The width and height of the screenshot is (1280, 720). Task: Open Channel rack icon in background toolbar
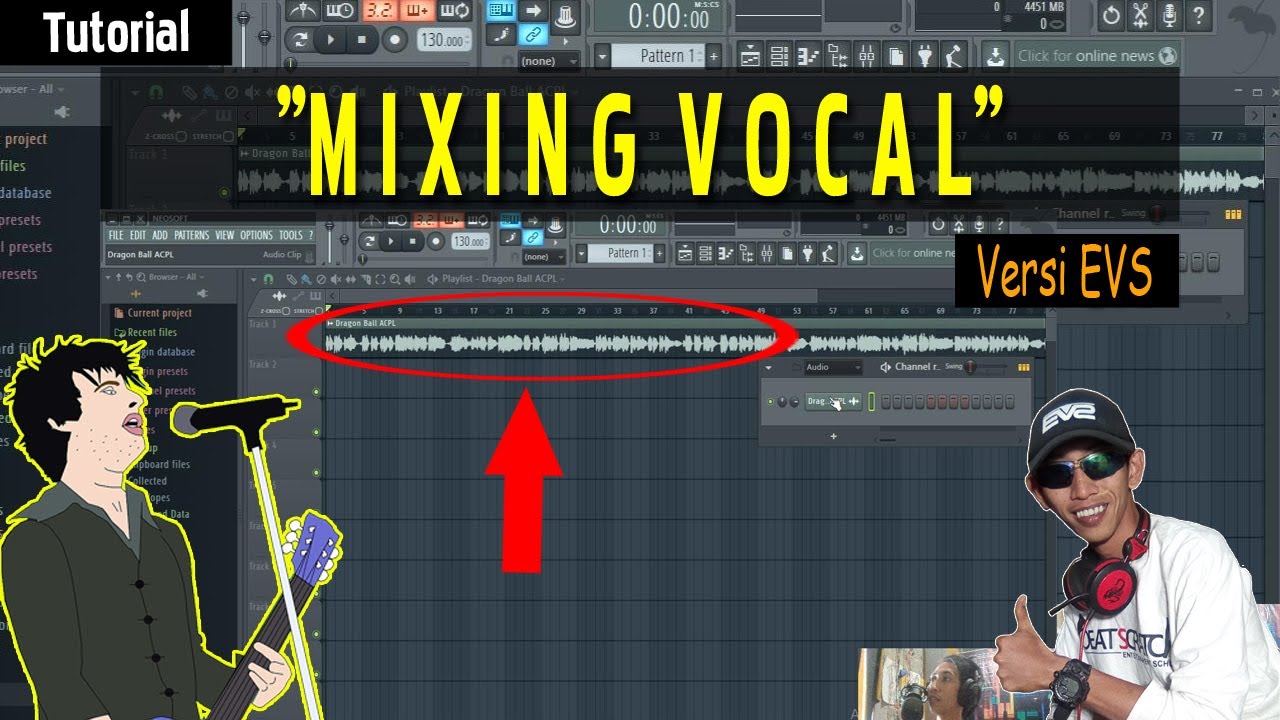(779, 56)
